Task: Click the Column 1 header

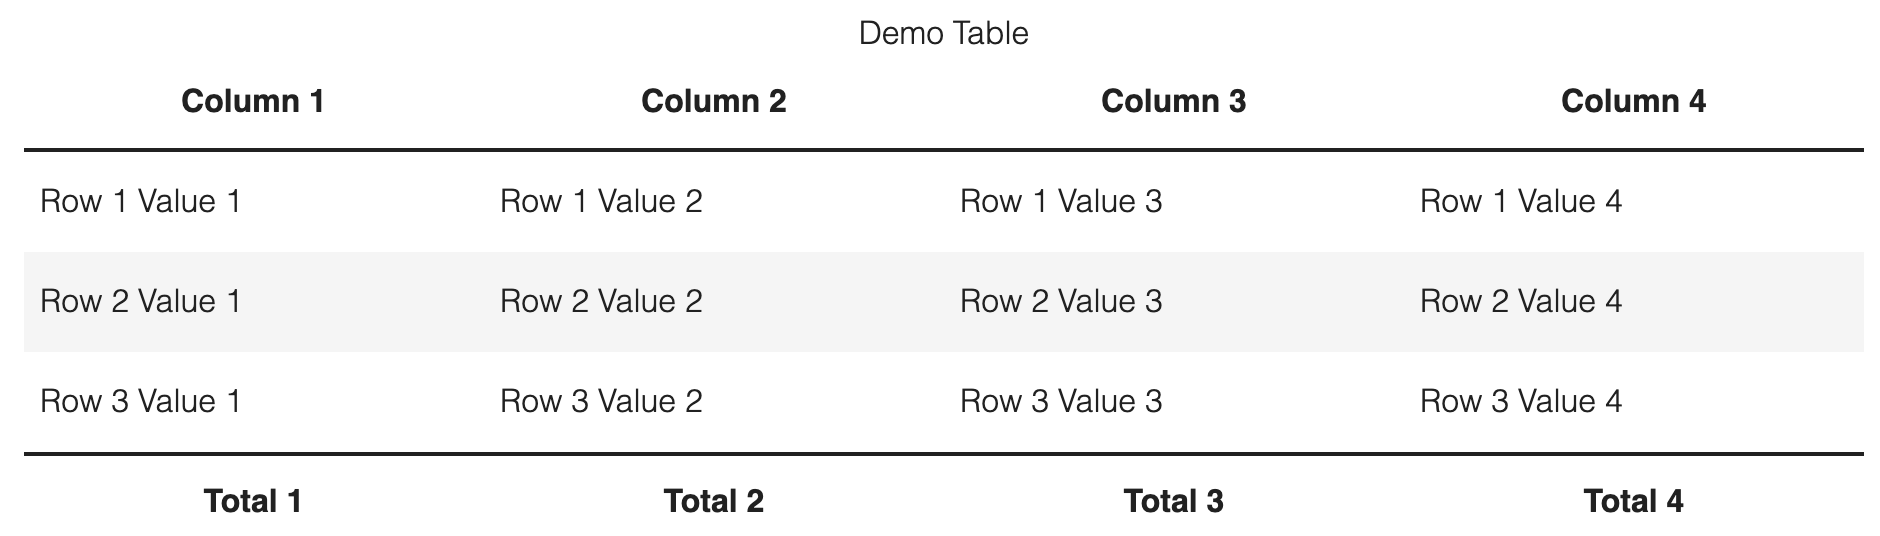Action: click(x=253, y=101)
